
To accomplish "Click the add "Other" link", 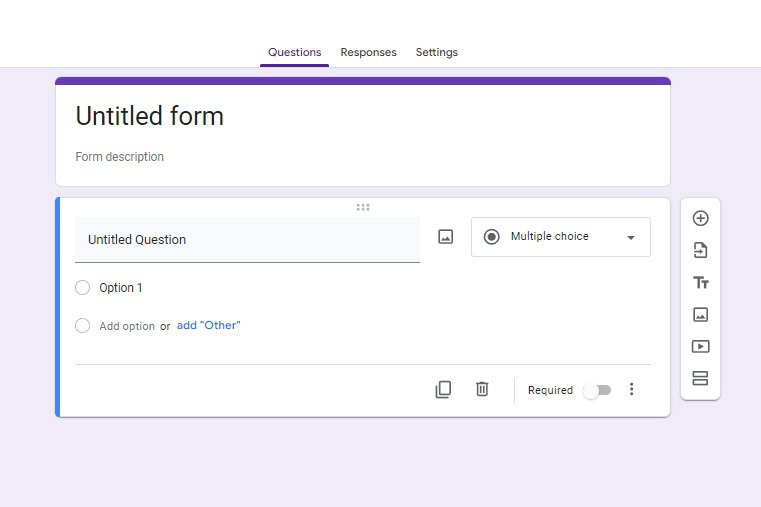I will click(x=208, y=326).
